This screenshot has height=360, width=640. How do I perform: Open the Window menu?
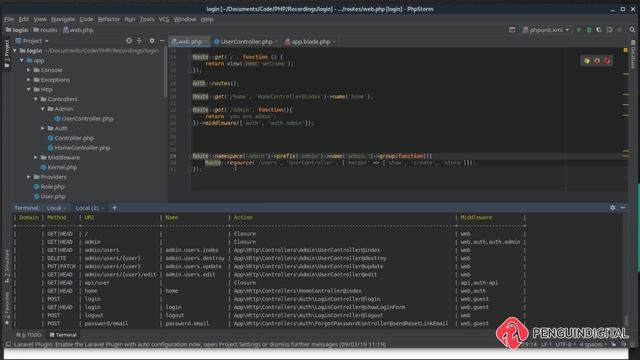[185, 19]
